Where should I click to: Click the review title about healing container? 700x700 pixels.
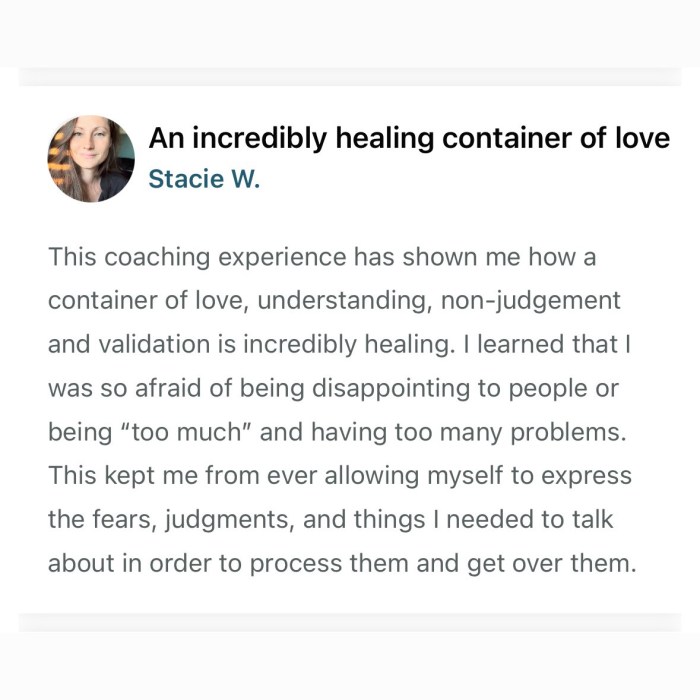(409, 139)
